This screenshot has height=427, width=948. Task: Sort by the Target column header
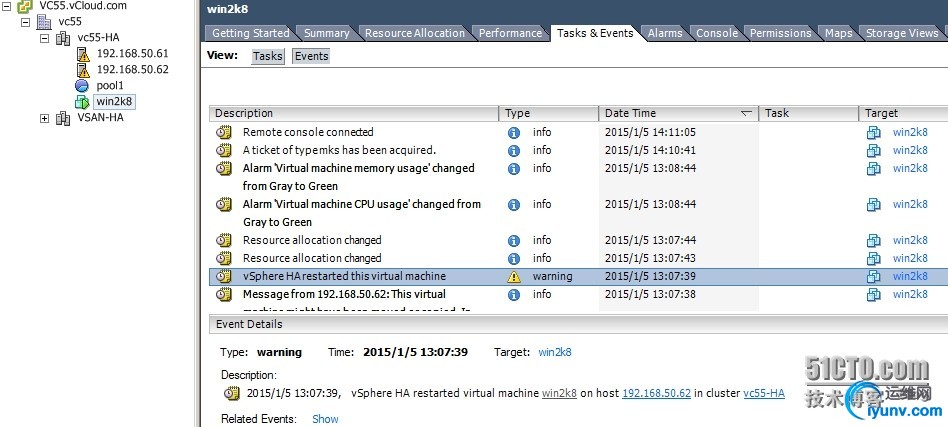point(903,113)
